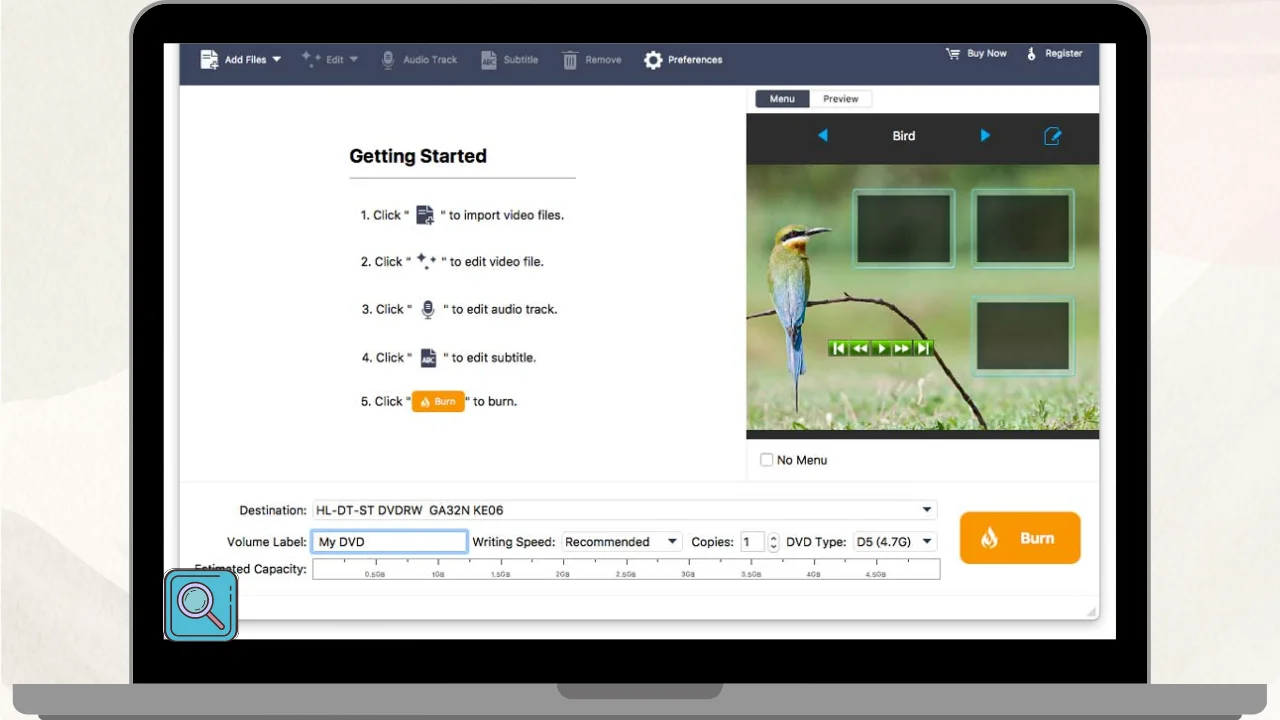
Task: Click the magnifier icon at bottom left
Action: [x=200, y=605]
